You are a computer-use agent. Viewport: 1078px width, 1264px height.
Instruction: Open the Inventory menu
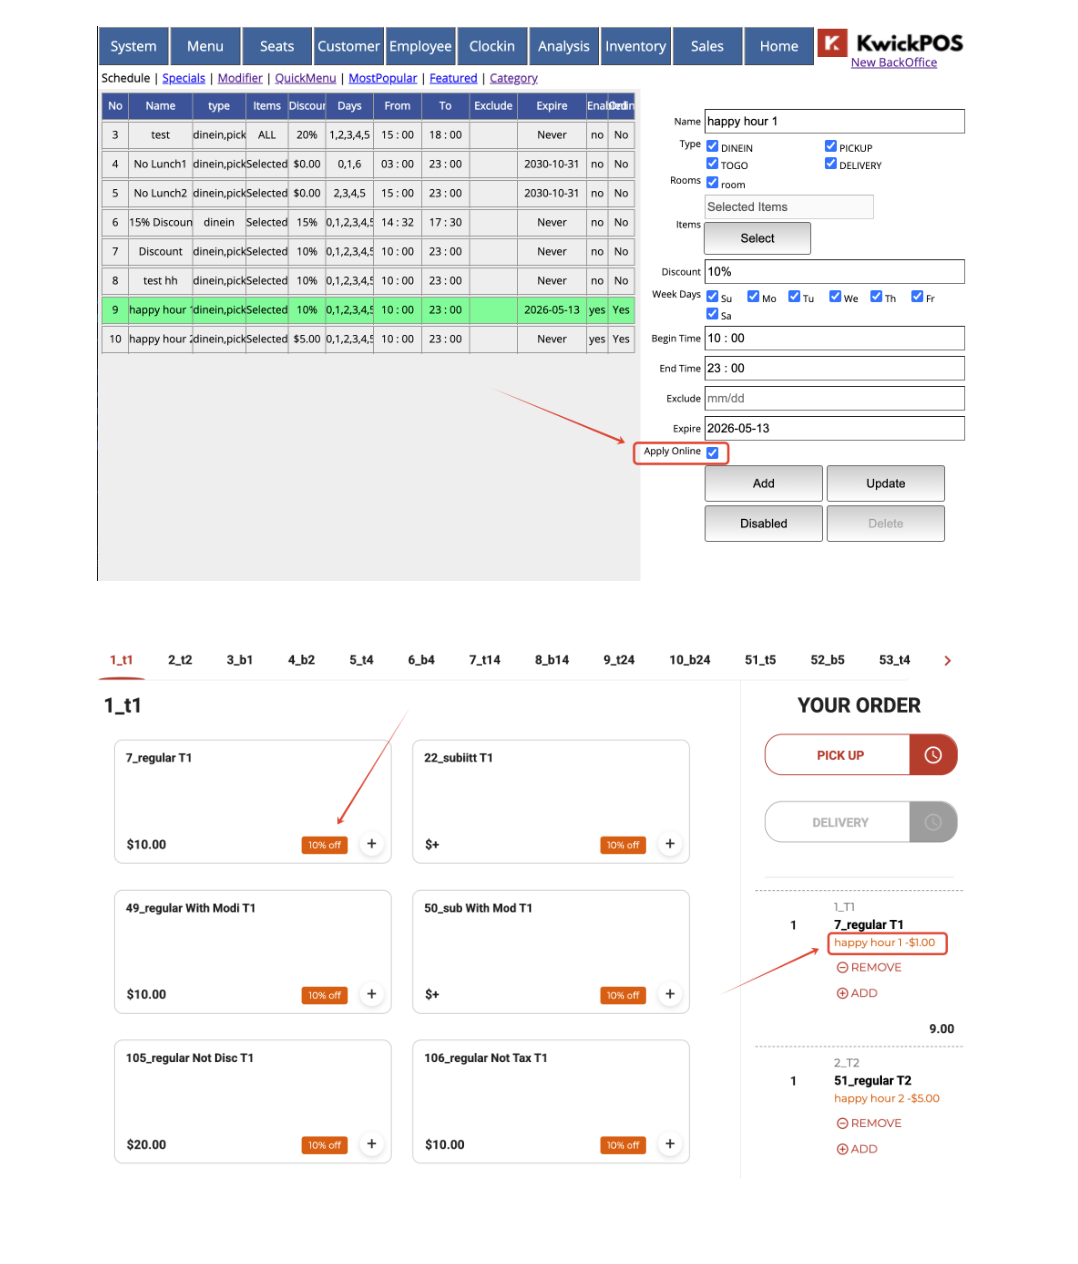636,46
